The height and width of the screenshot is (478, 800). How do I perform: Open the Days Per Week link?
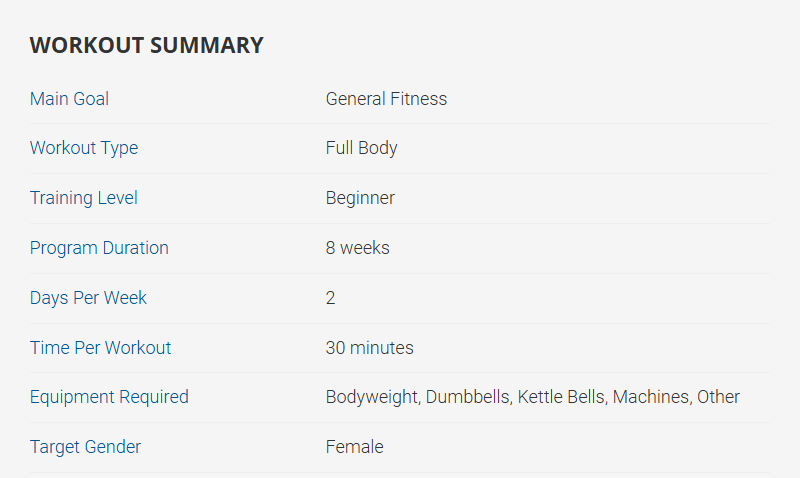88,298
